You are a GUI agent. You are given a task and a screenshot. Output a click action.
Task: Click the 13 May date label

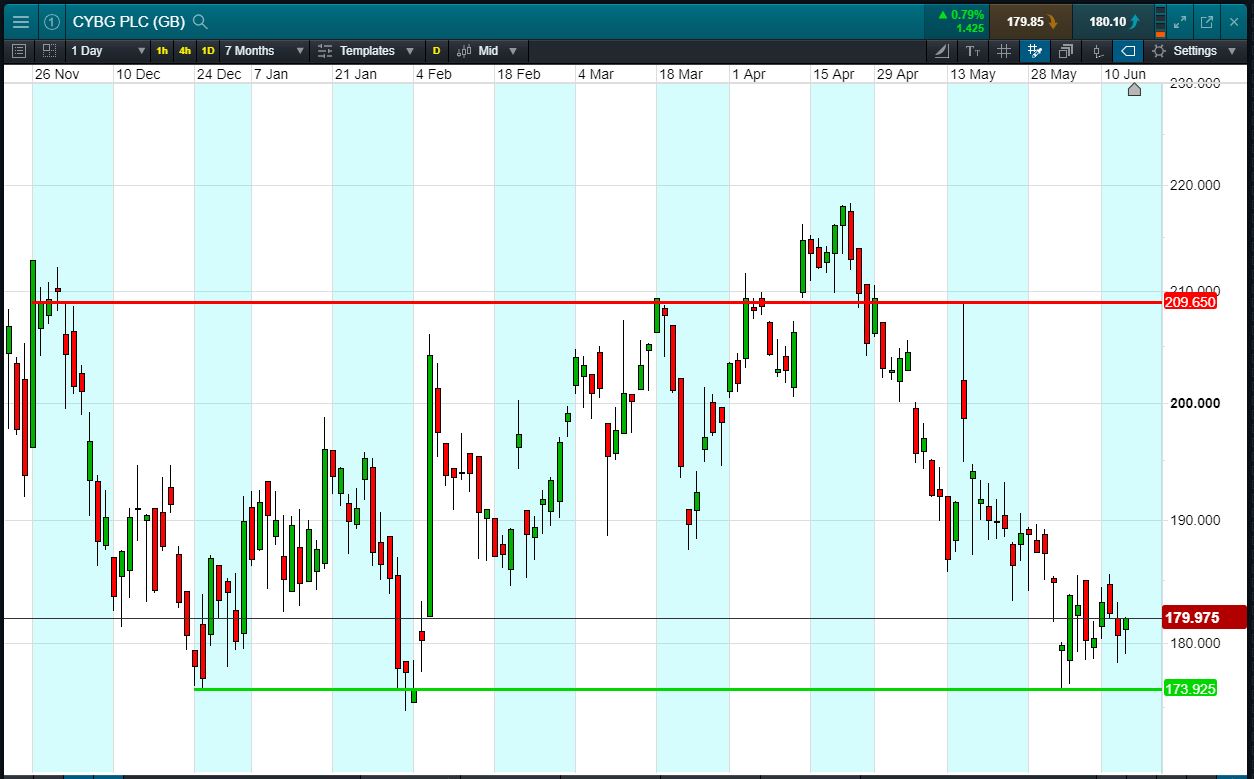pos(973,74)
